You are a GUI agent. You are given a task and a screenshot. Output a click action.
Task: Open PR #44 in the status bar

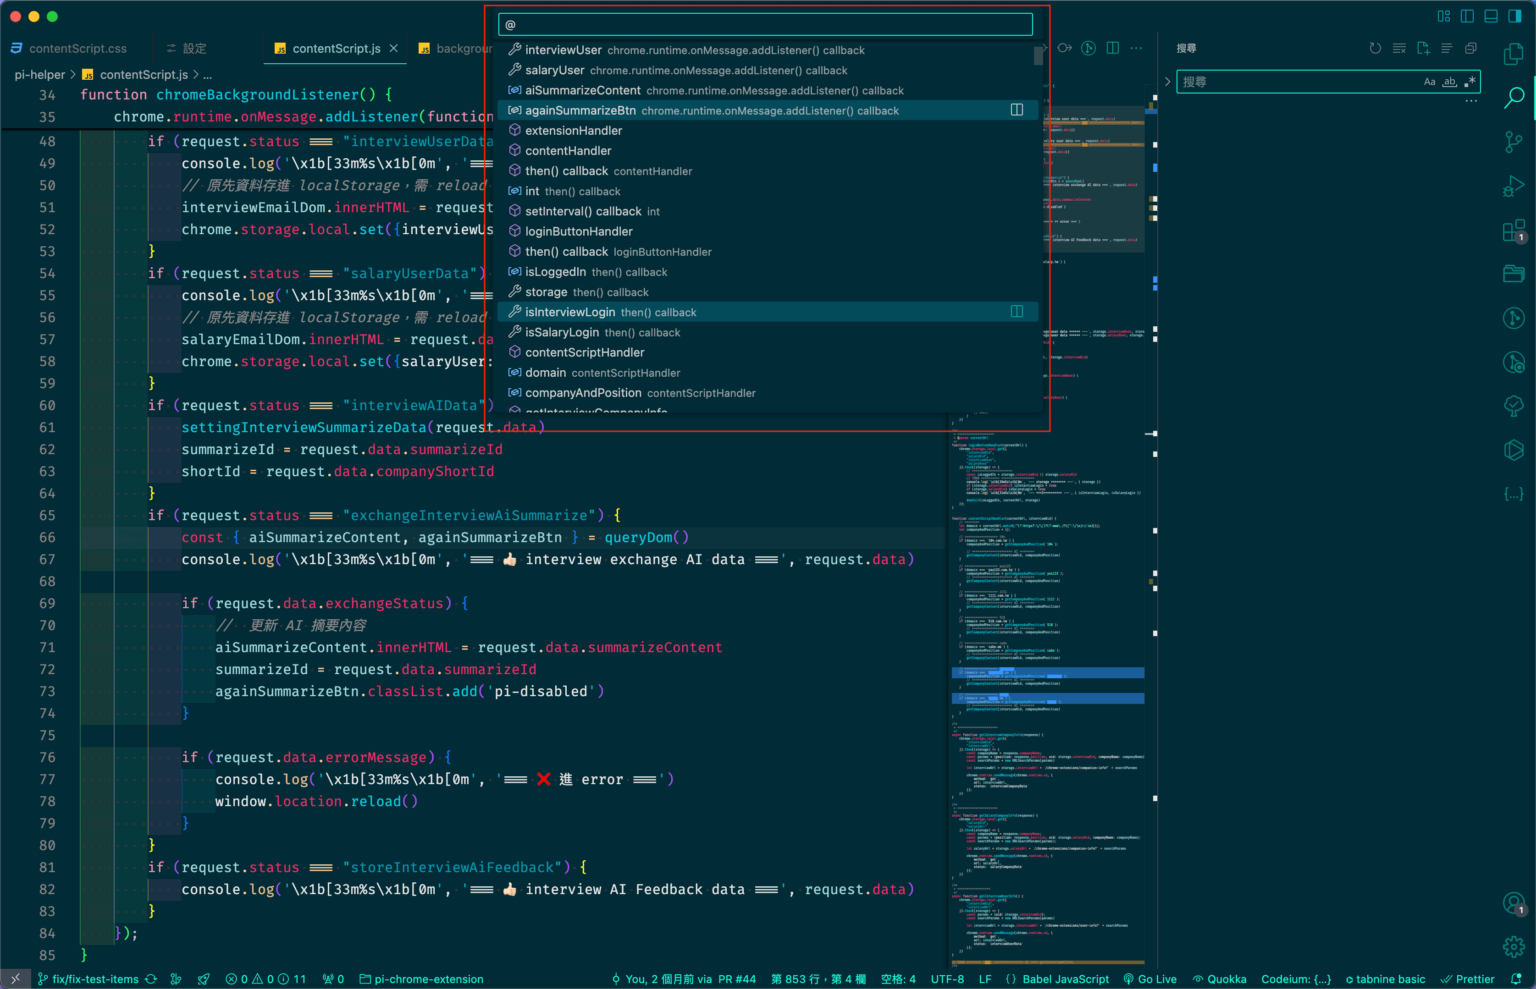pos(739,979)
